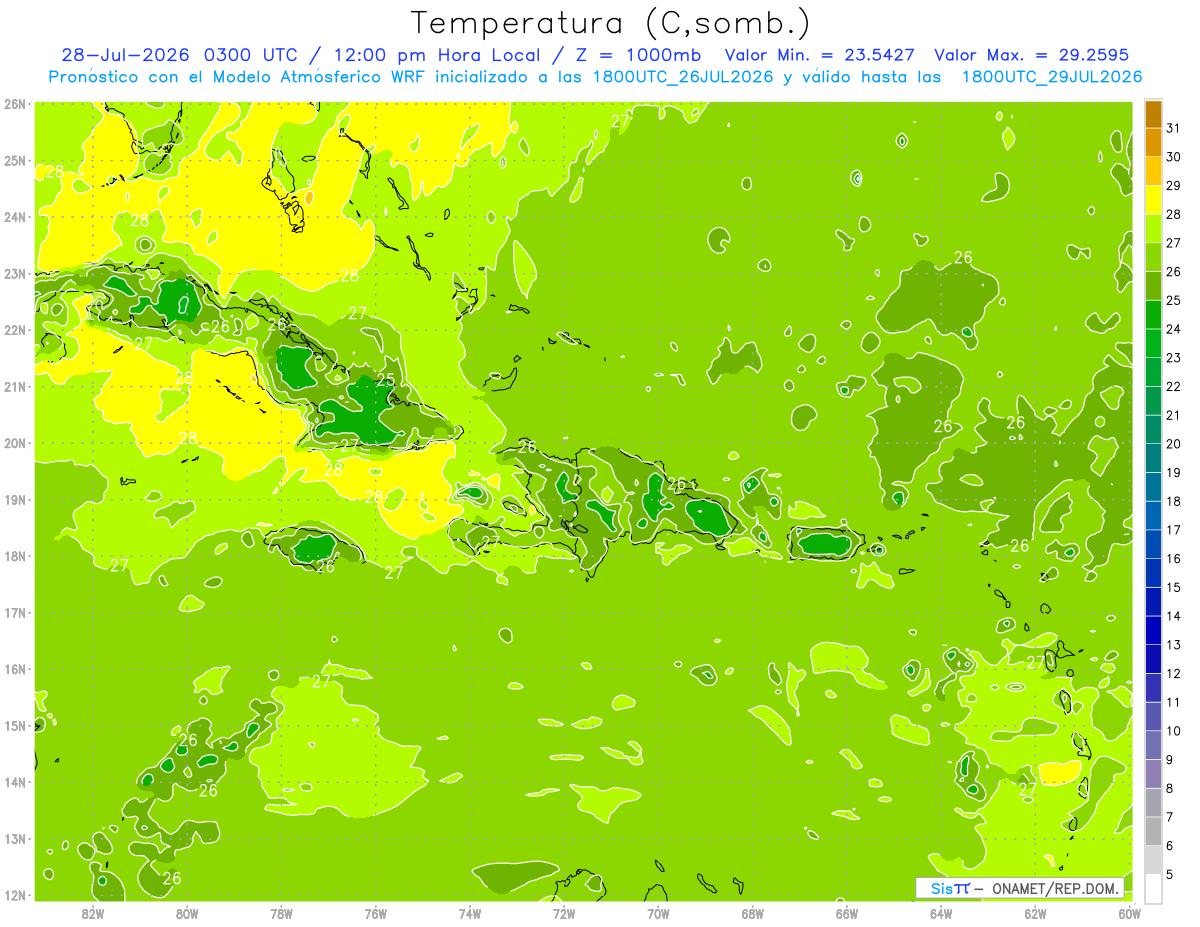The width and height of the screenshot is (1200, 927).
Task: Click the 19N latitude axis label
Action: click(15, 499)
